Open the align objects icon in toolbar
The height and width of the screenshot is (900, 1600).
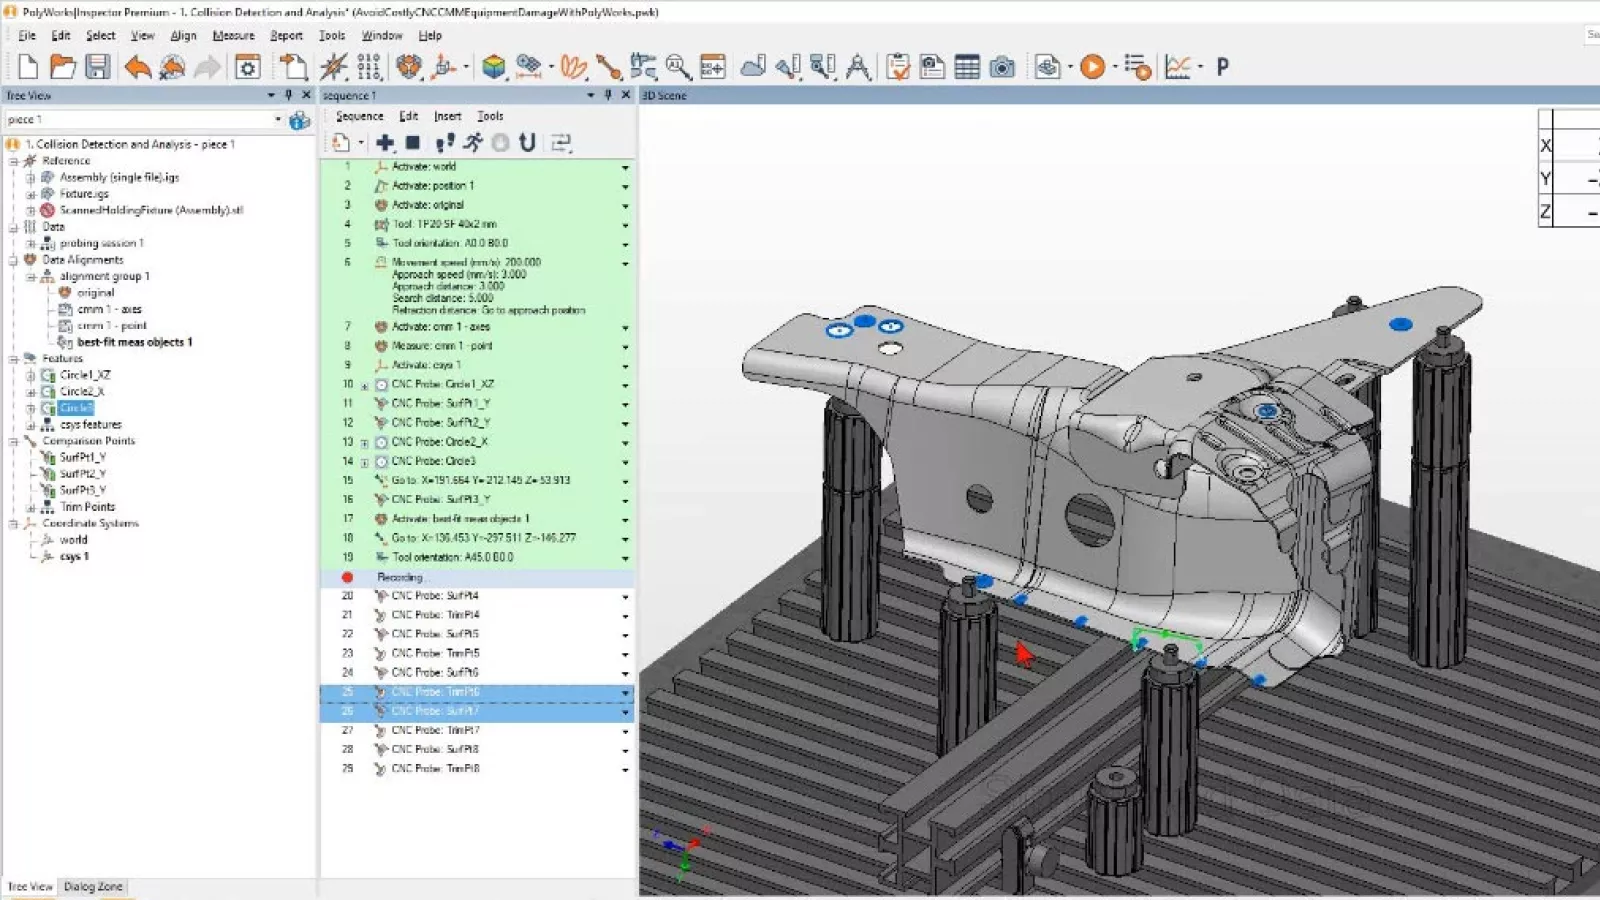(408, 67)
